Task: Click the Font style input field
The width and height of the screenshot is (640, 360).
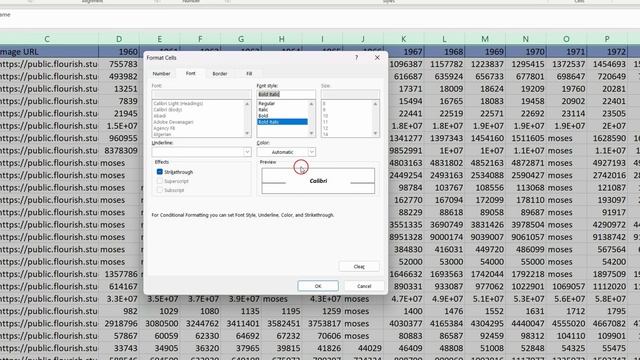Action: [x=286, y=94]
